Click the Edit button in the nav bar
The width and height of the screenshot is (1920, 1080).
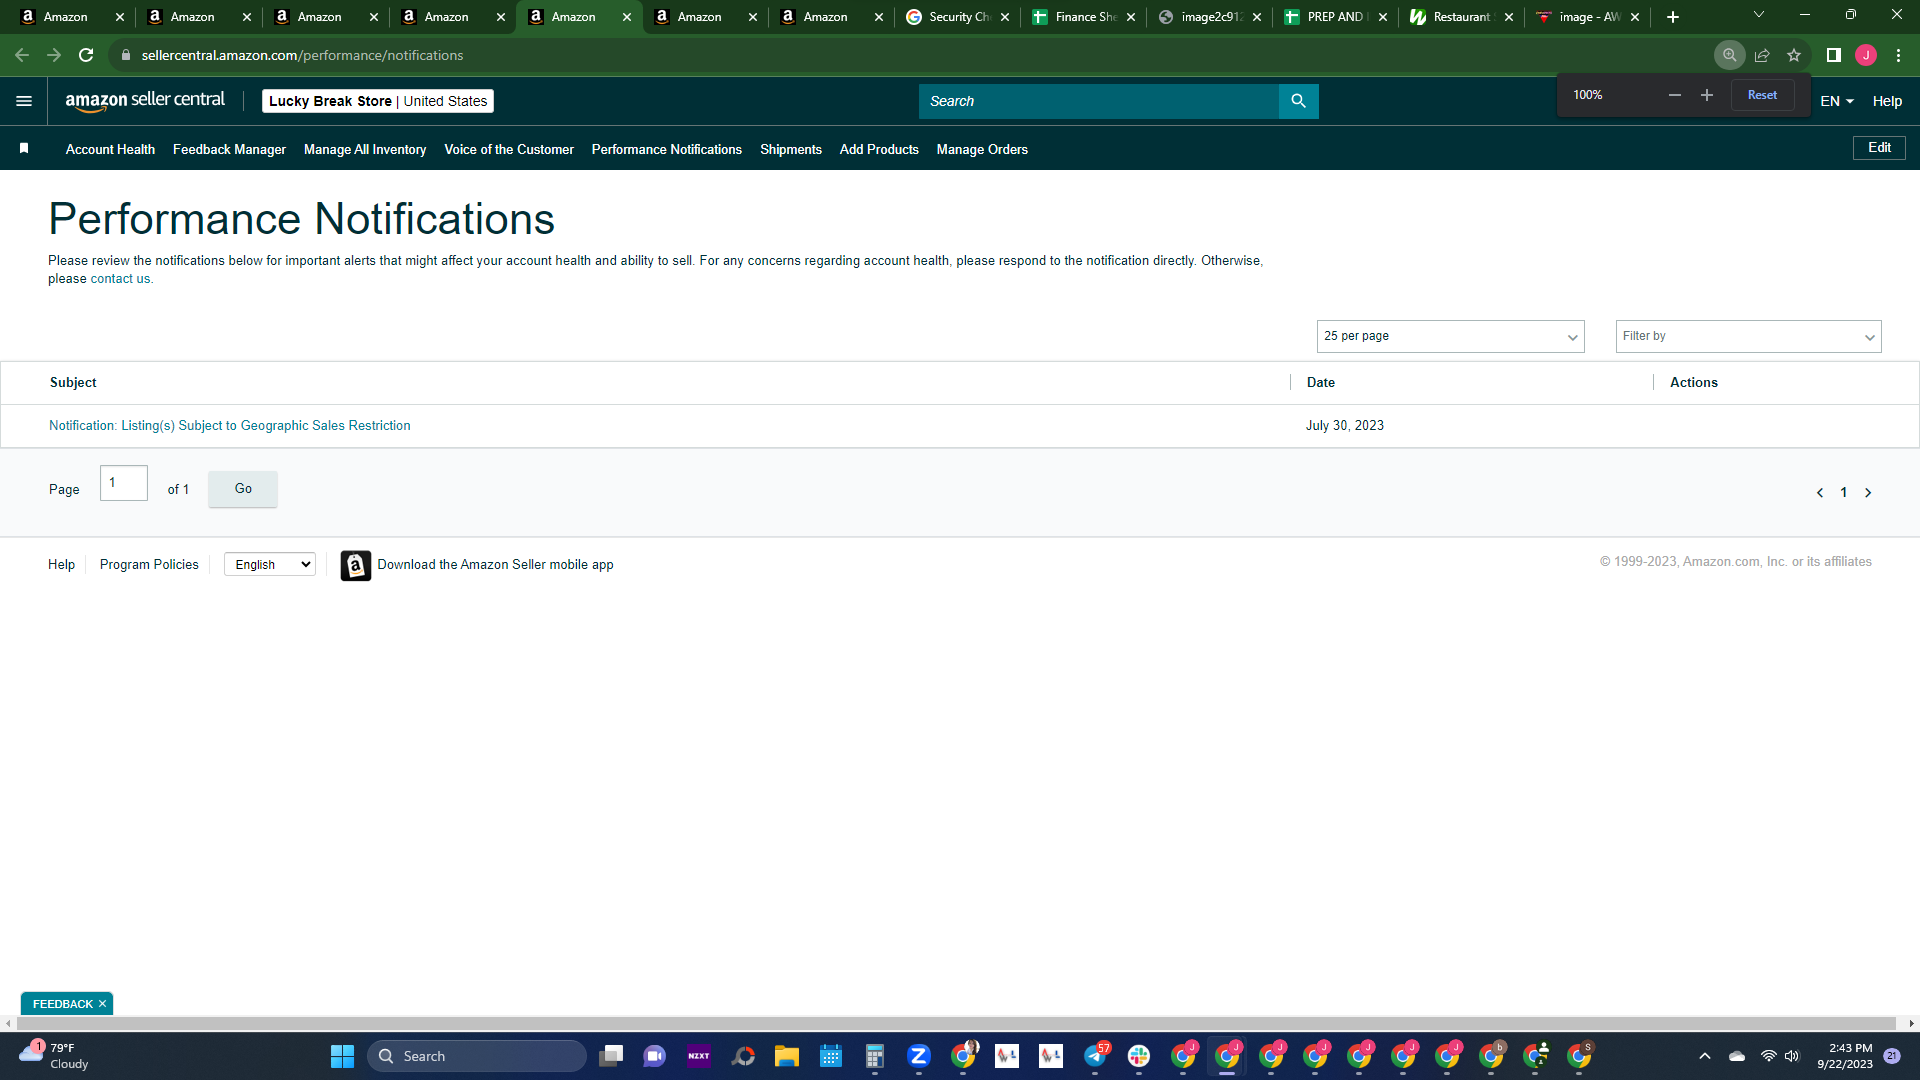click(x=1879, y=148)
